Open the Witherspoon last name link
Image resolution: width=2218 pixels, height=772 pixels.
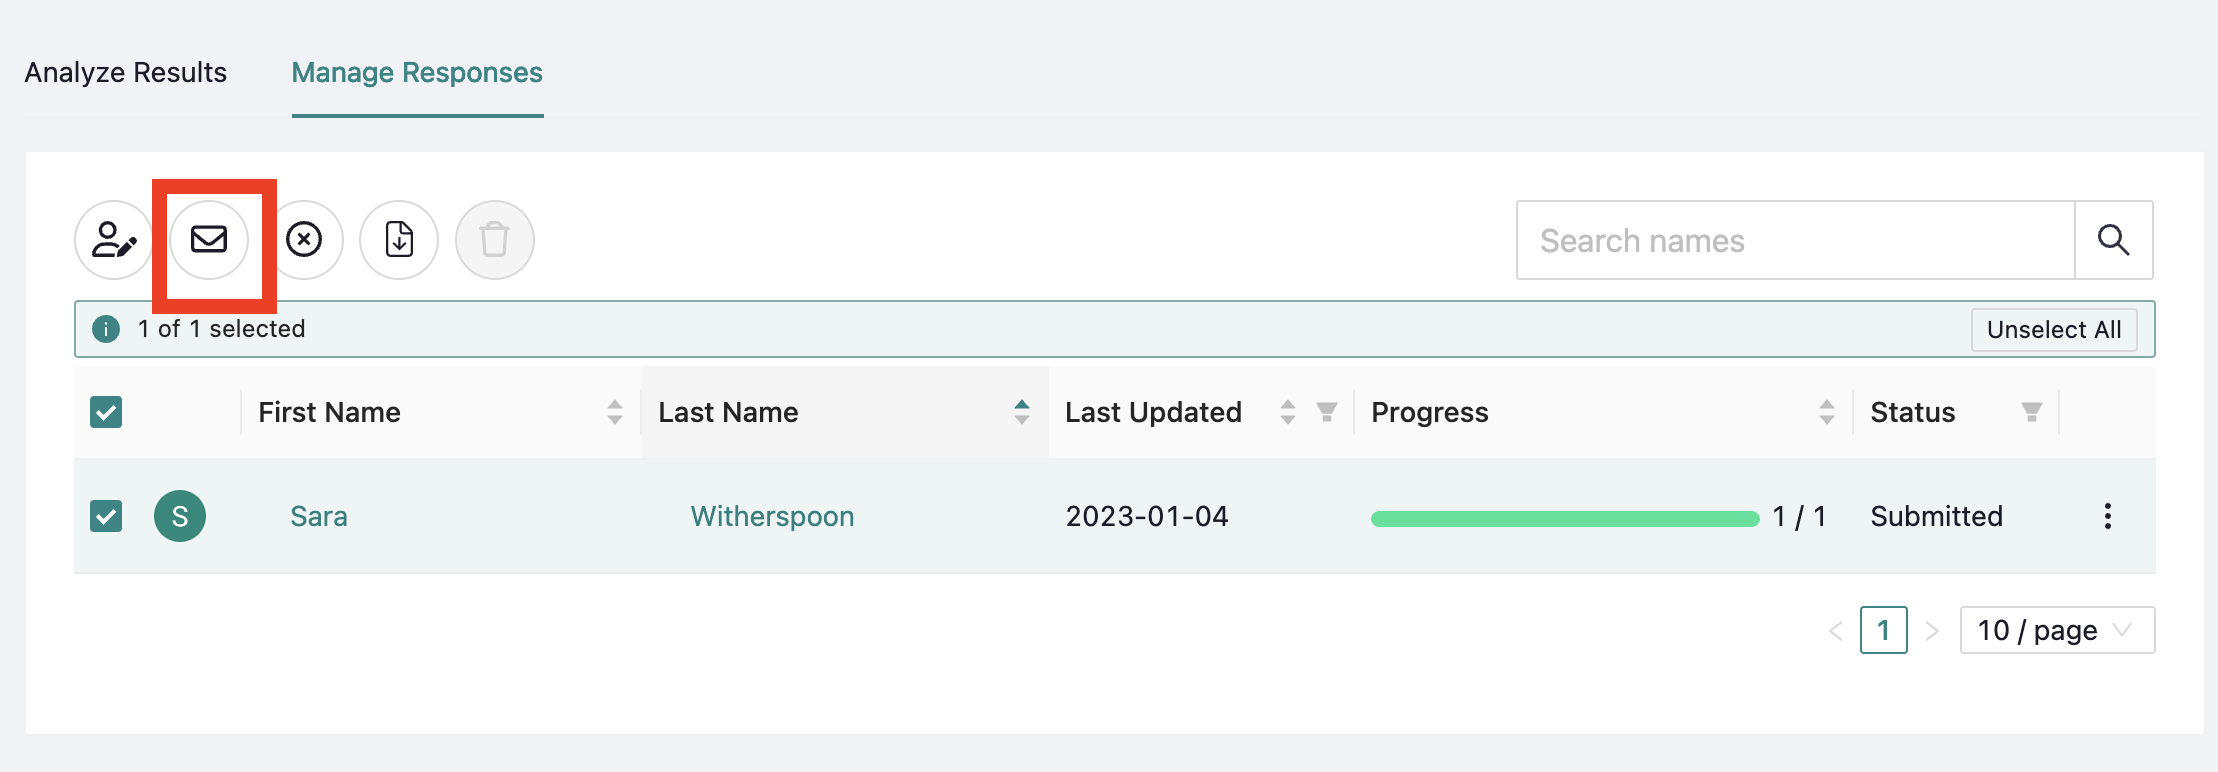point(772,516)
